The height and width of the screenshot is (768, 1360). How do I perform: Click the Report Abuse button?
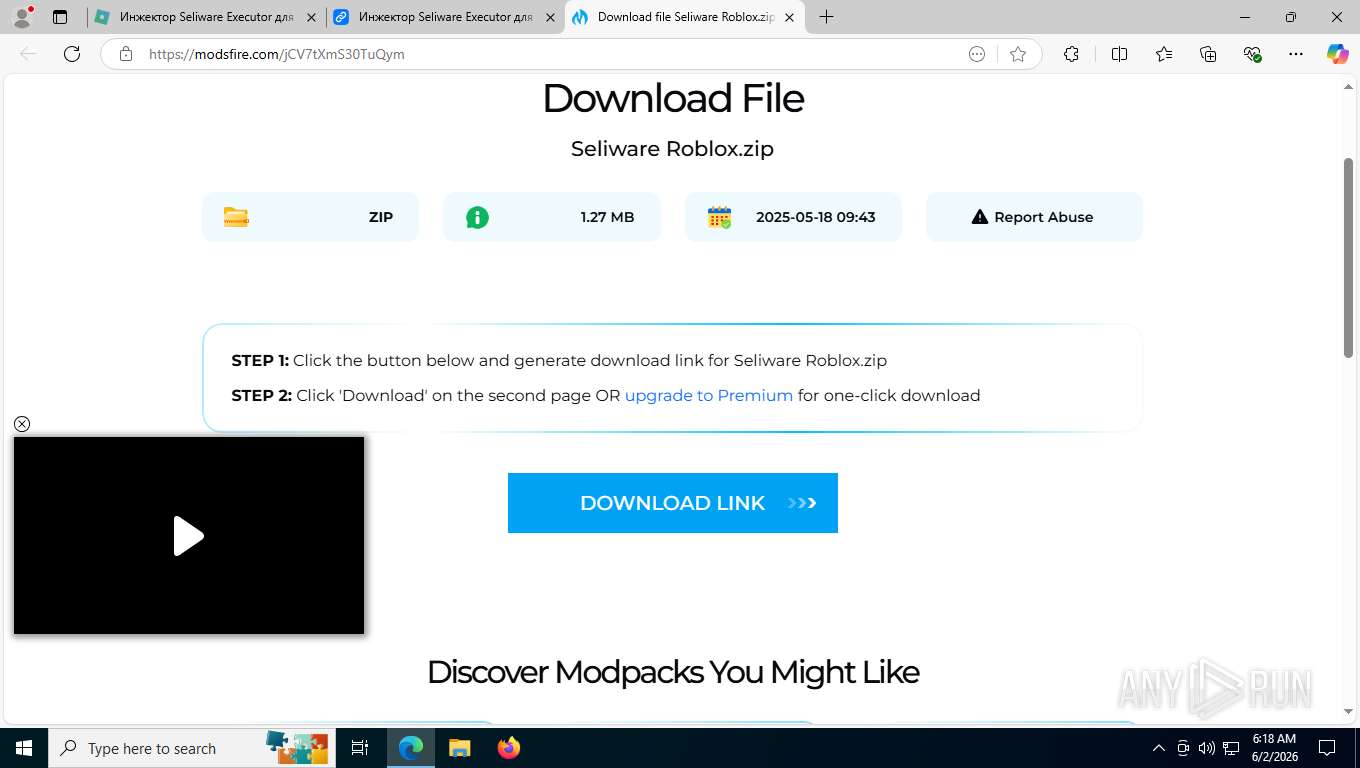(1034, 217)
